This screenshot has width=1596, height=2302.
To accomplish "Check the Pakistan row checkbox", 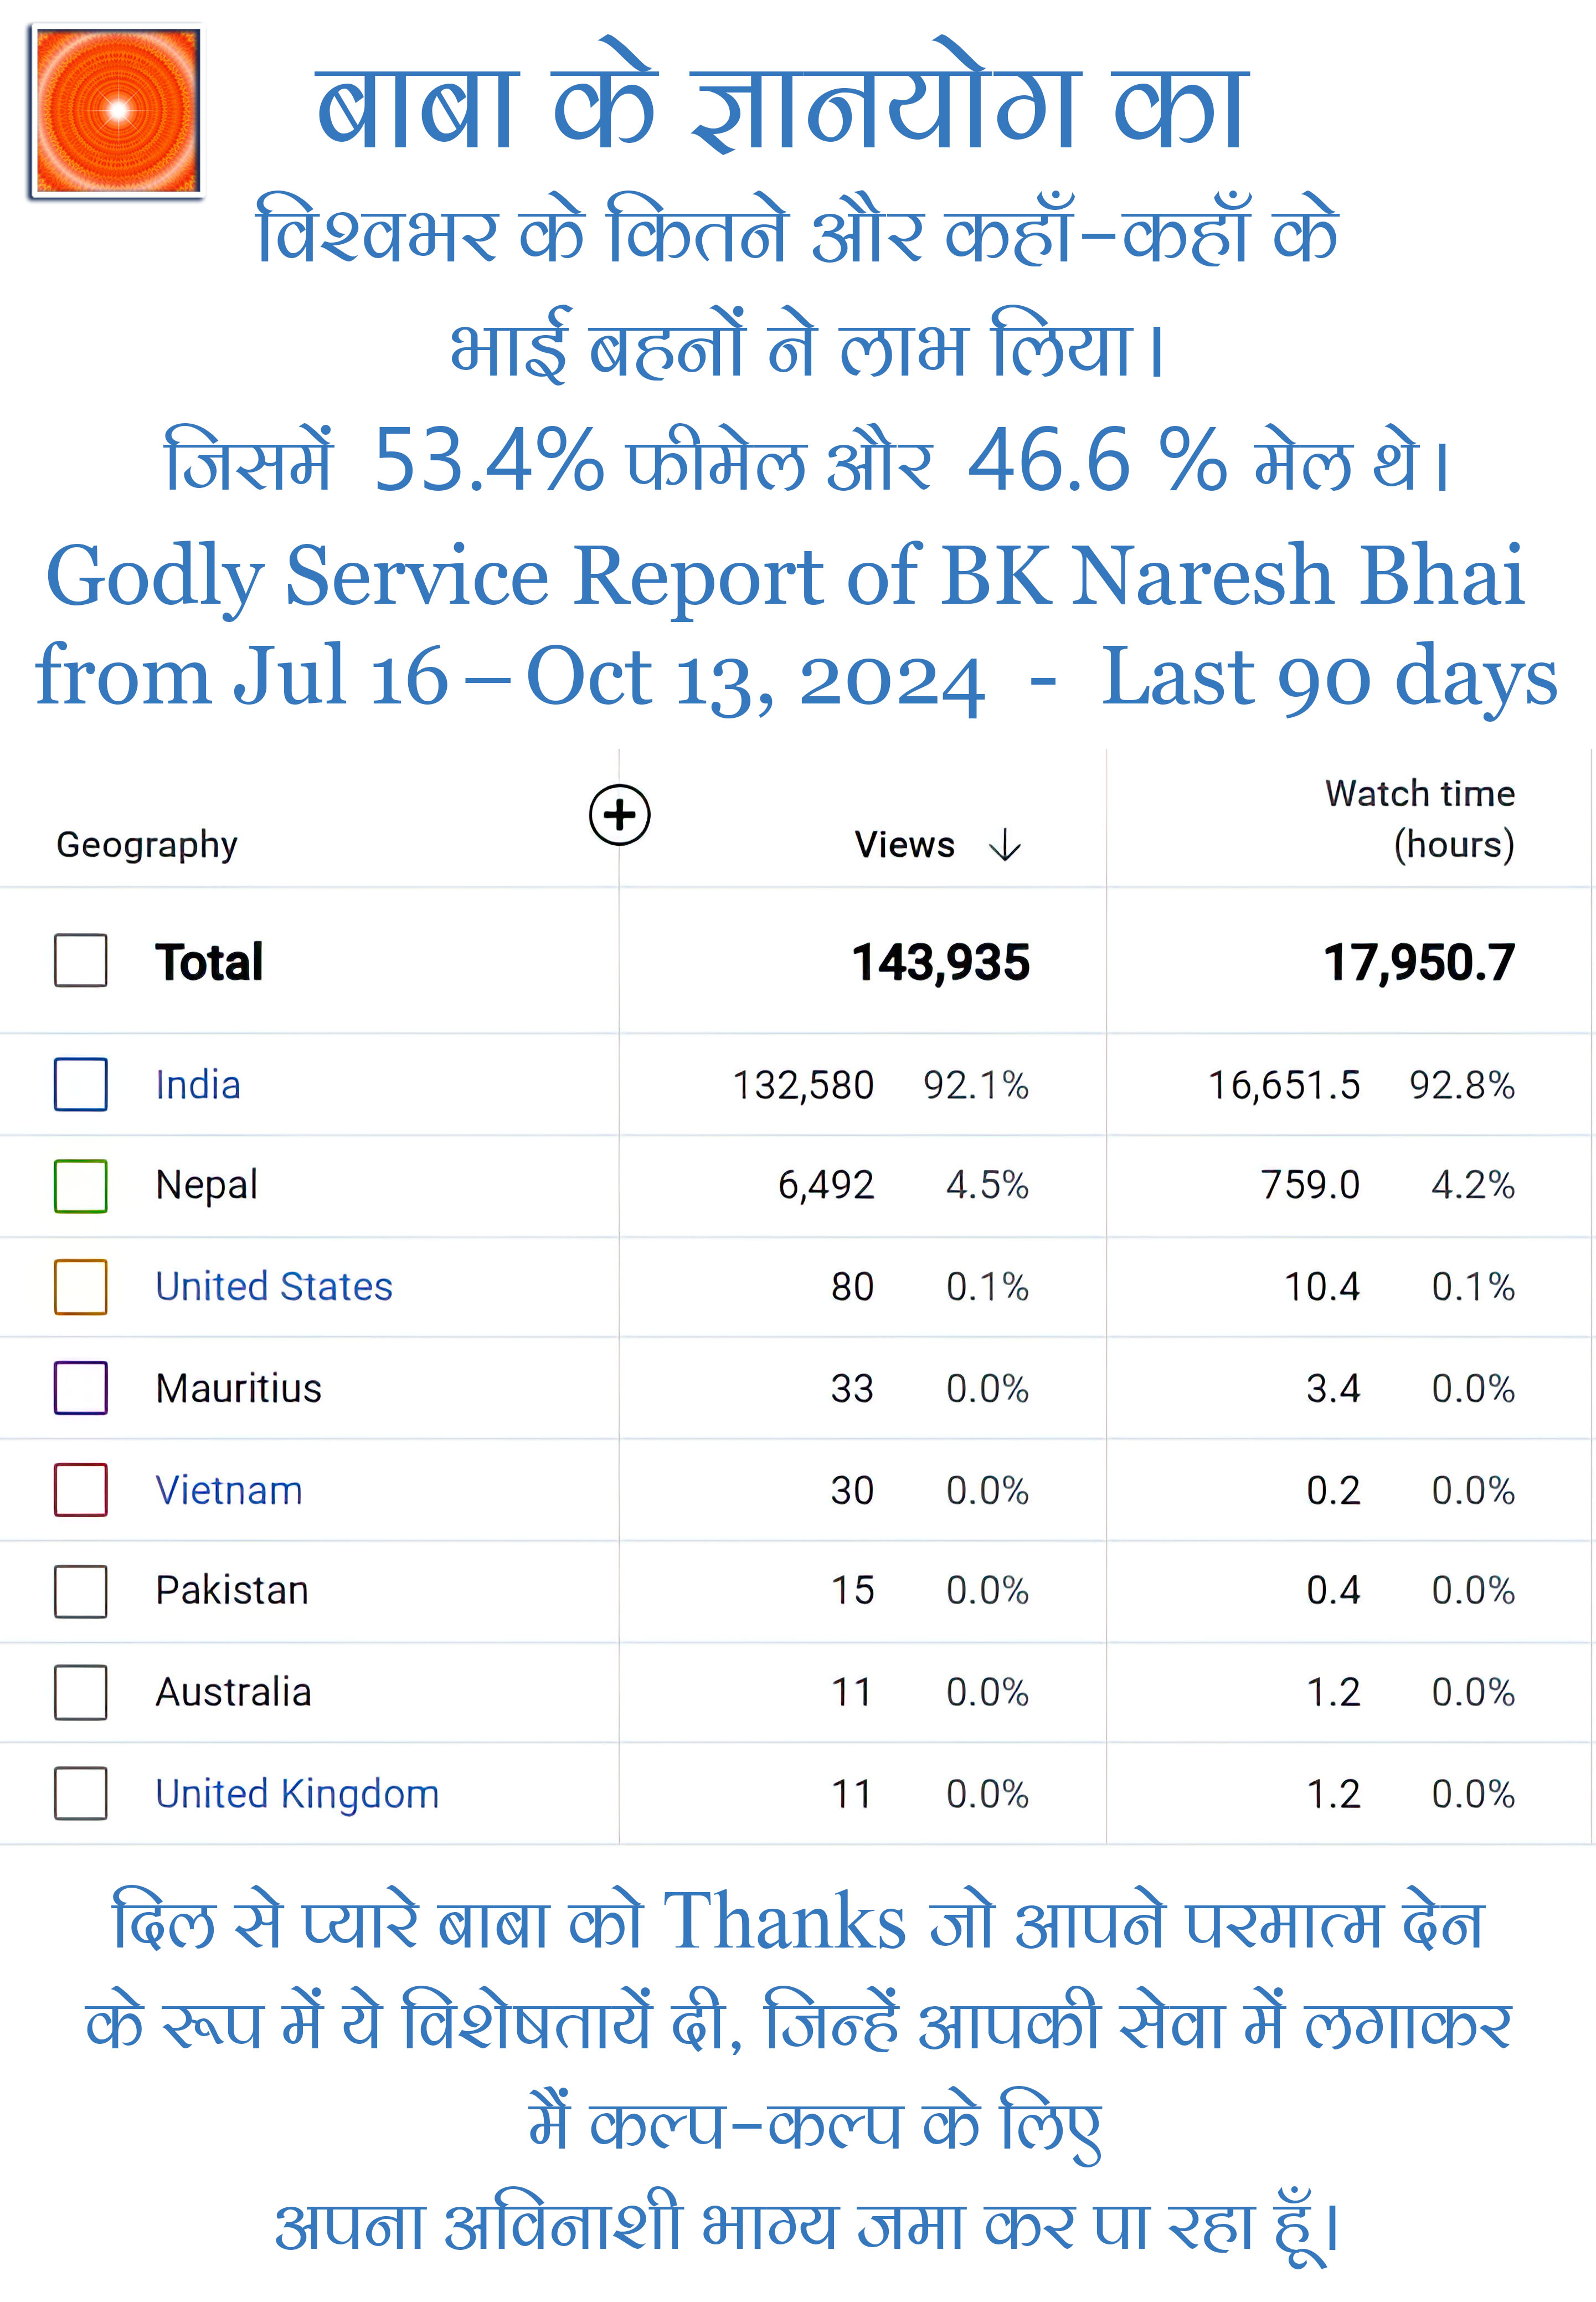I will click(x=81, y=1591).
